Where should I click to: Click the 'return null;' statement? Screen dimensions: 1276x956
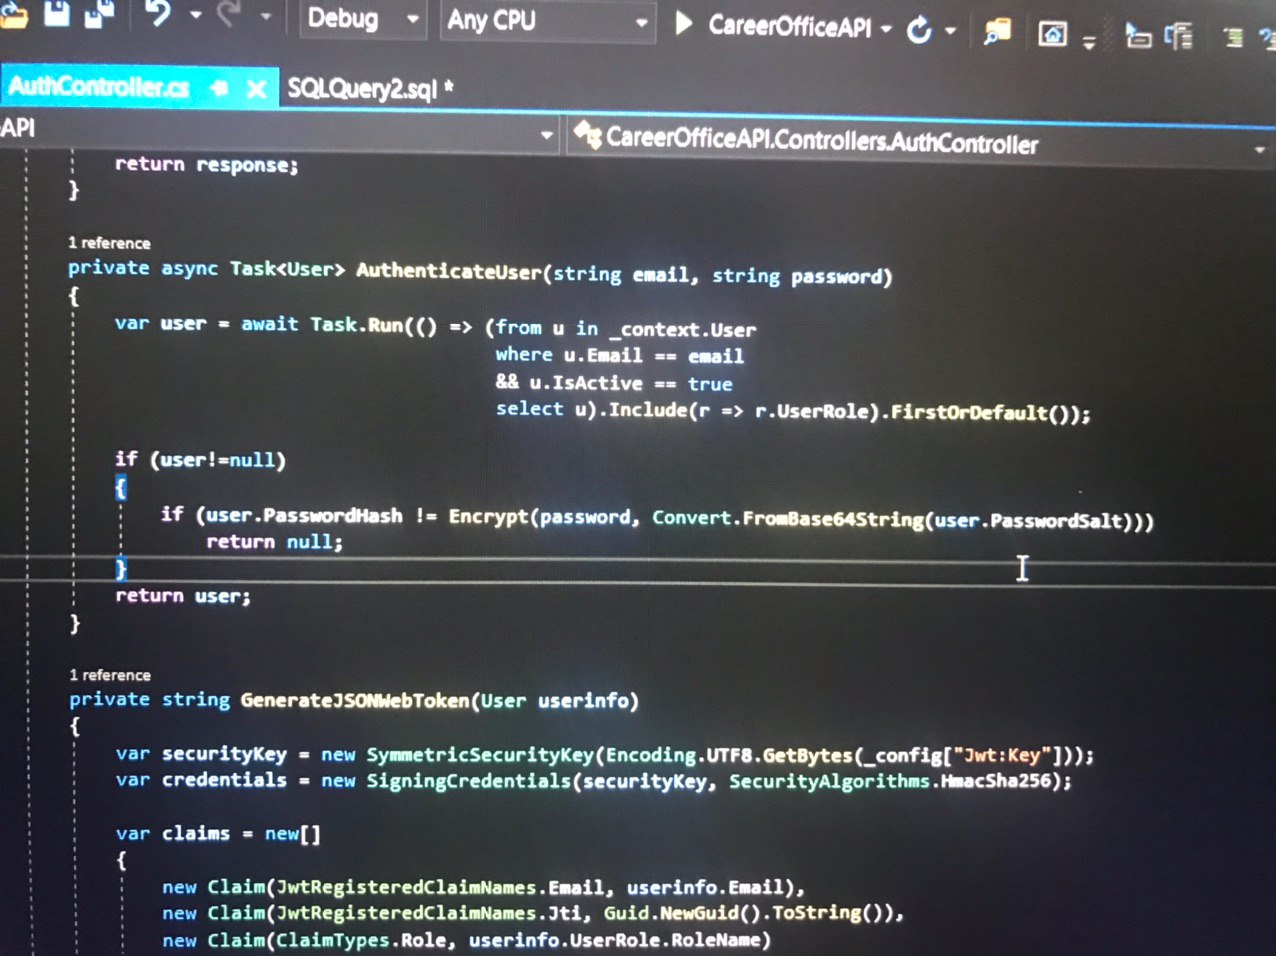pos(274,542)
